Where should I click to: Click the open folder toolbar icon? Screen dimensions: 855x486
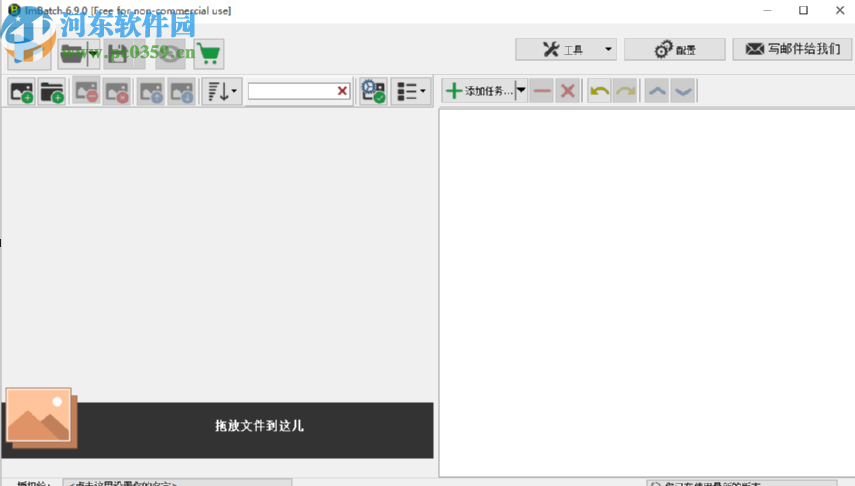tap(71, 53)
